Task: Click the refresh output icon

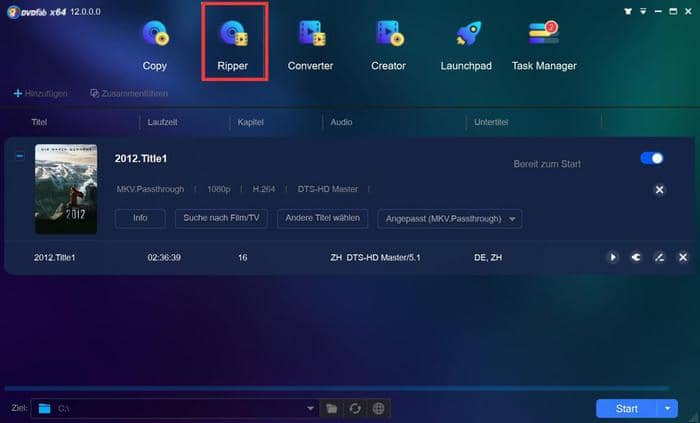Action: (x=355, y=408)
